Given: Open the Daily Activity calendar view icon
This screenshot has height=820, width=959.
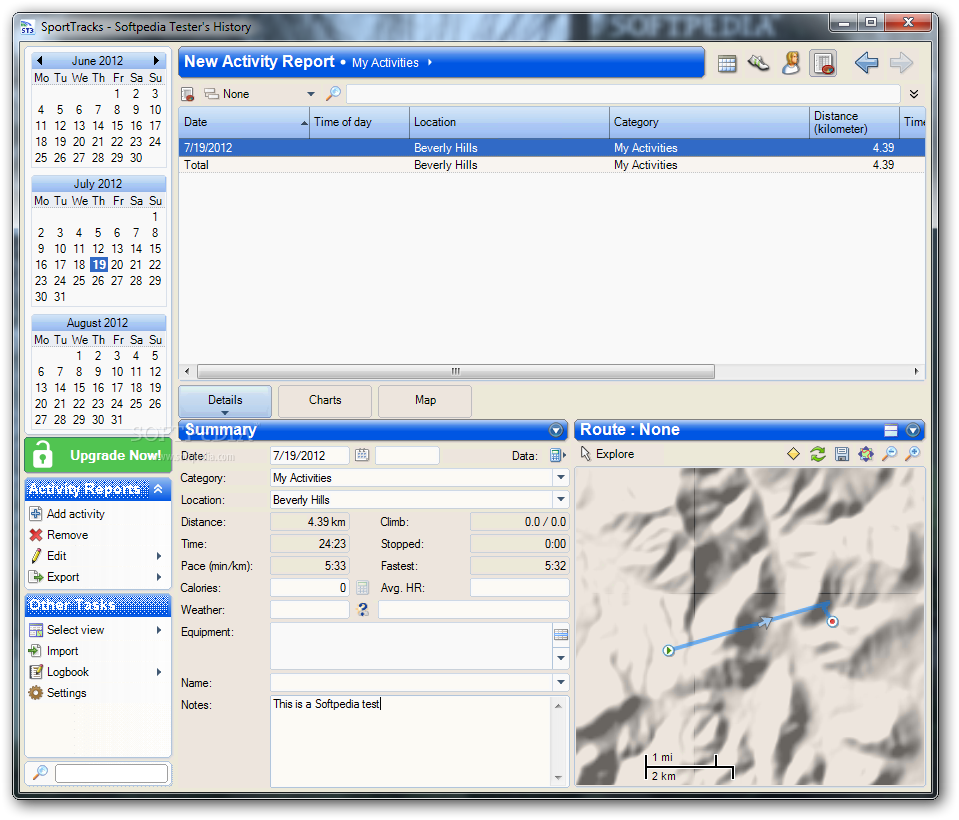Looking at the screenshot, I should coord(727,63).
